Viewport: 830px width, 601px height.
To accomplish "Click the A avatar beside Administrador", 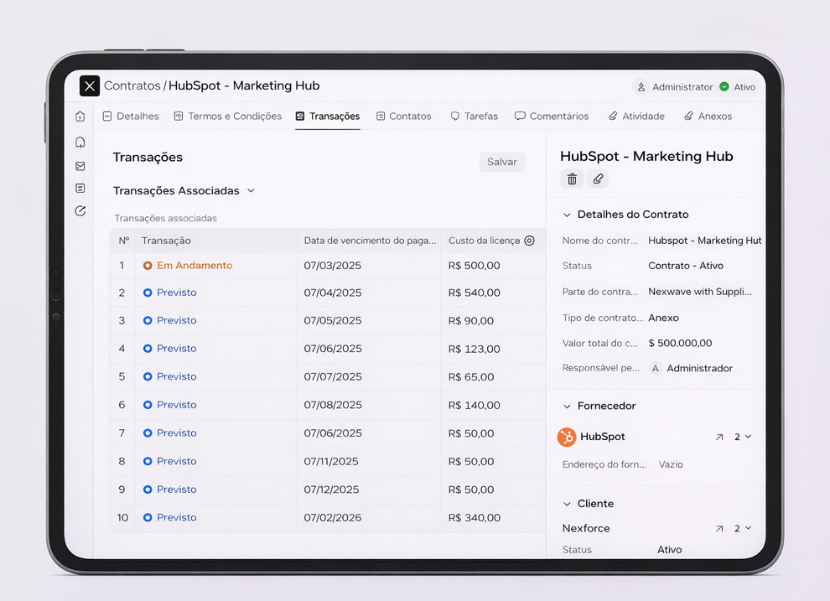I will coord(655,369).
